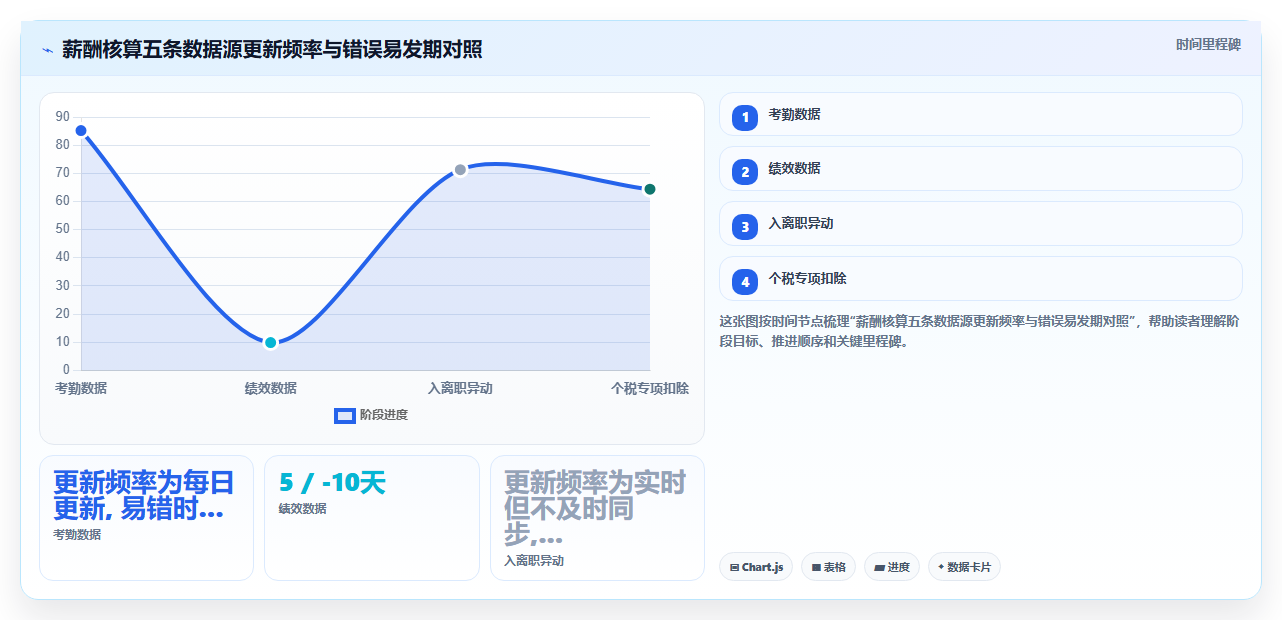The image size is (1282, 620).
Task: Click the page title 薪酬核算五条数据源更新频率
Action: [x=272, y=49]
